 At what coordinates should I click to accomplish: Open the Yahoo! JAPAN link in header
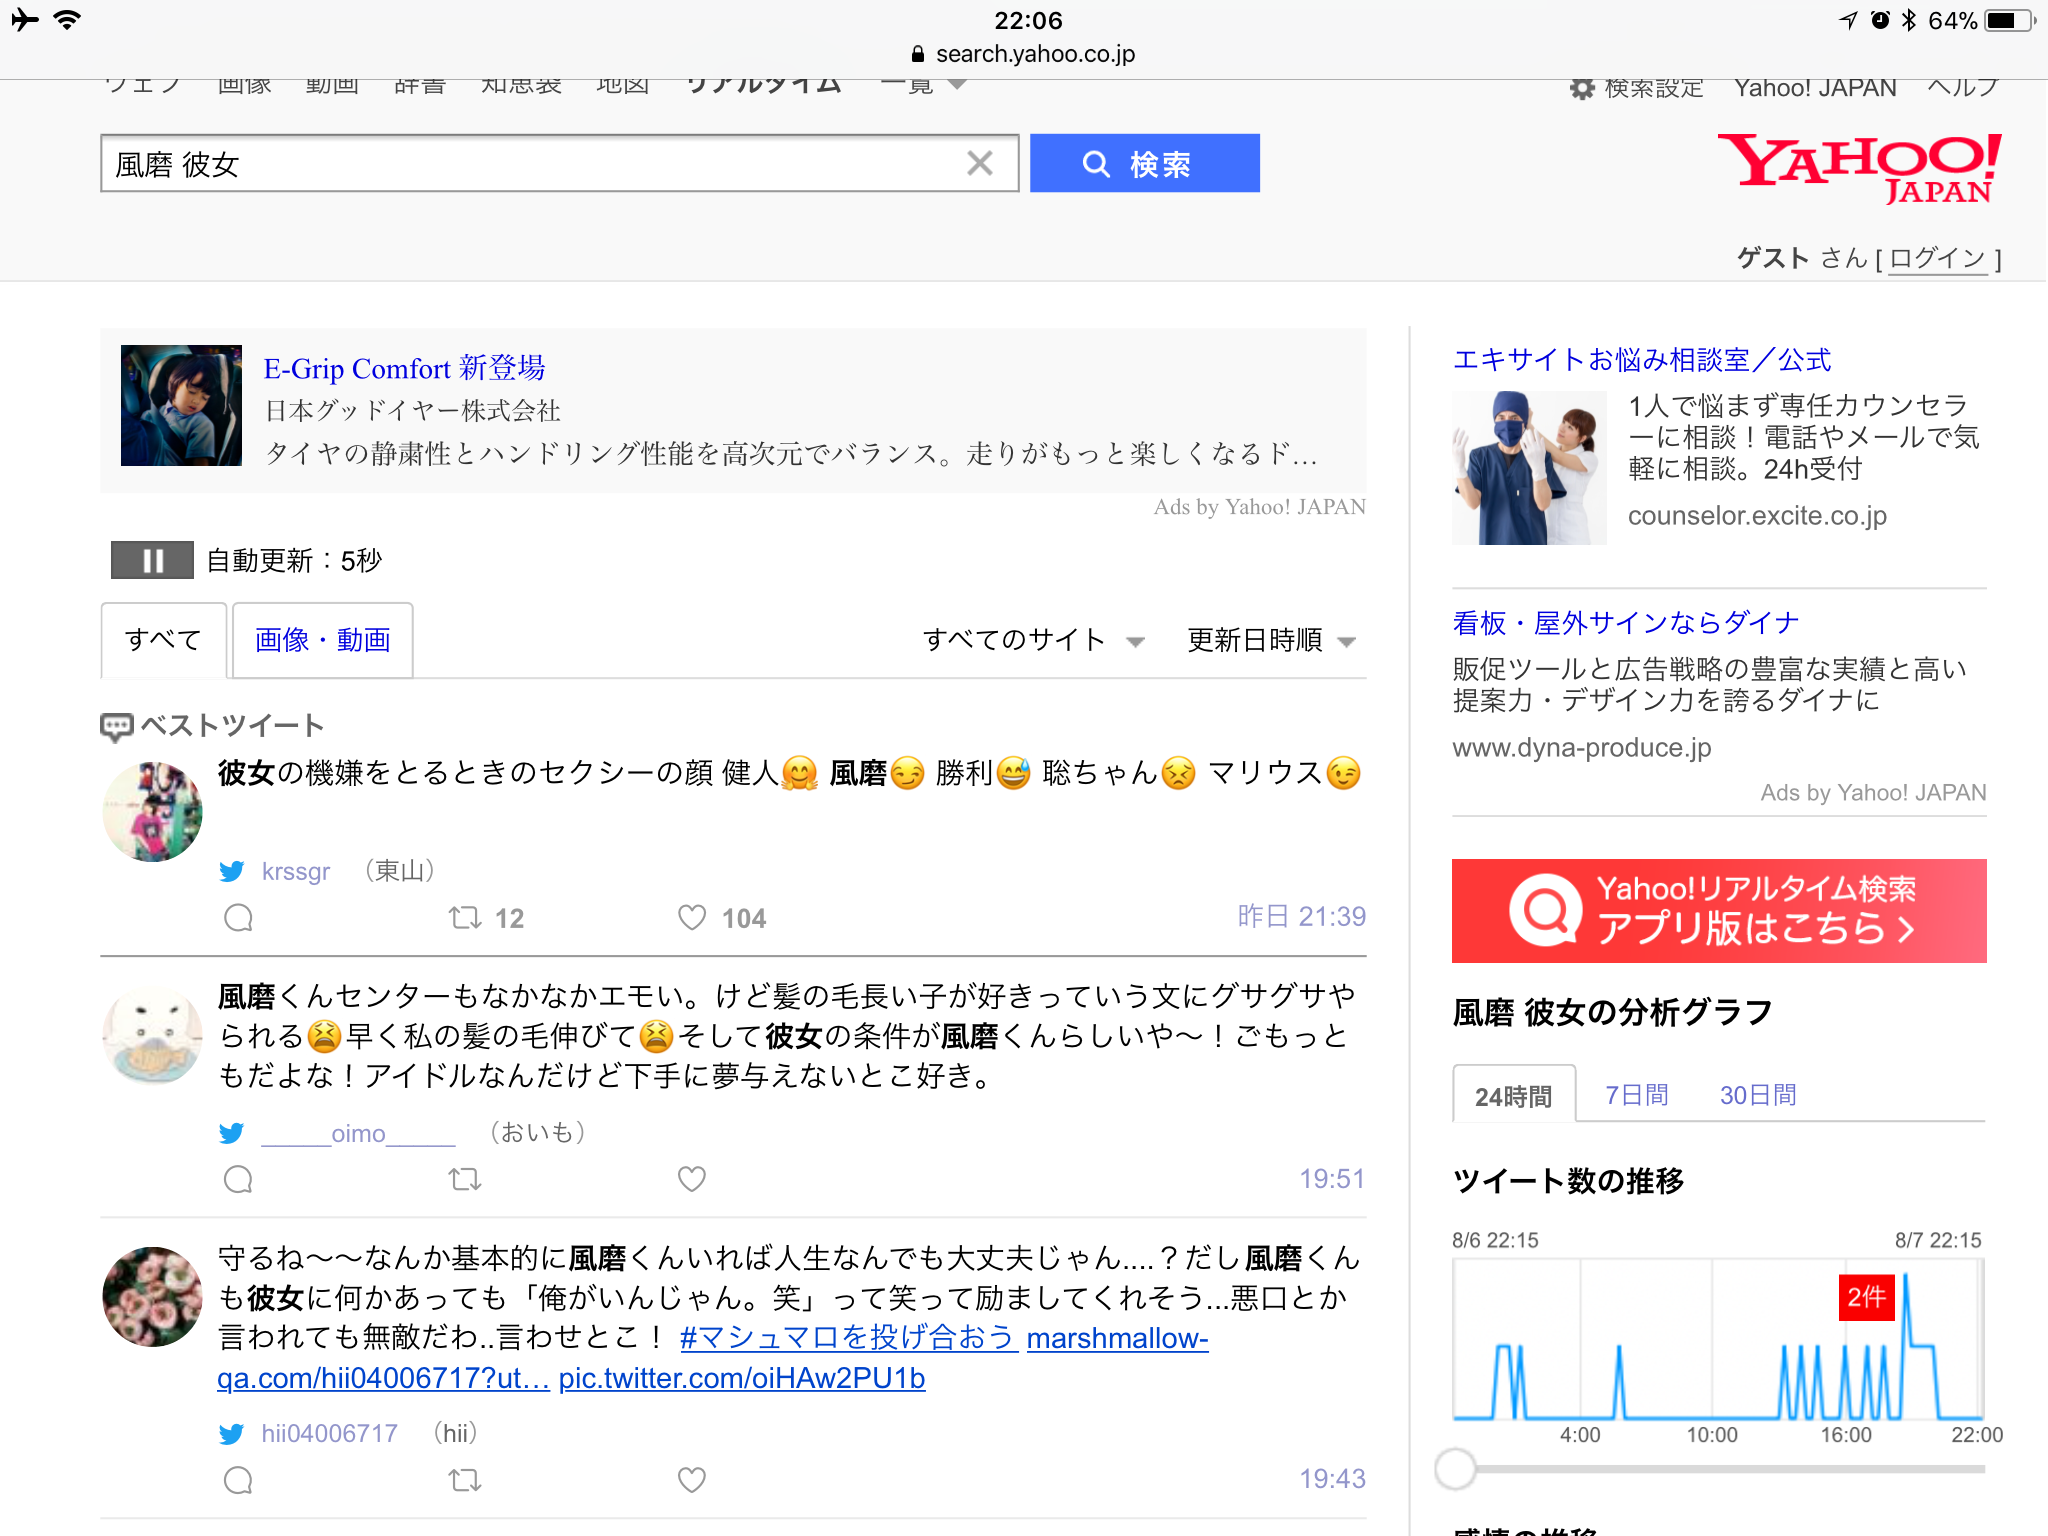coord(1815,88)
